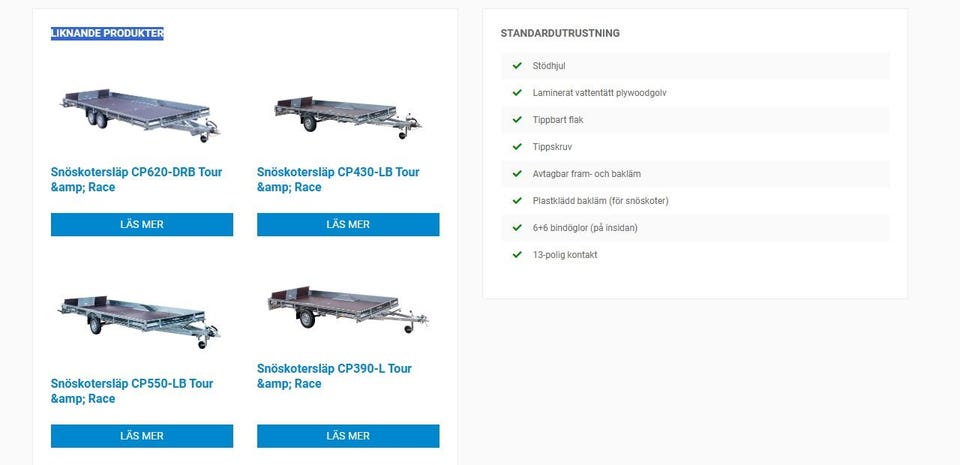Open the CP390-L trailer image
Screen dimensions: 960x465
[x=347, y=312]
